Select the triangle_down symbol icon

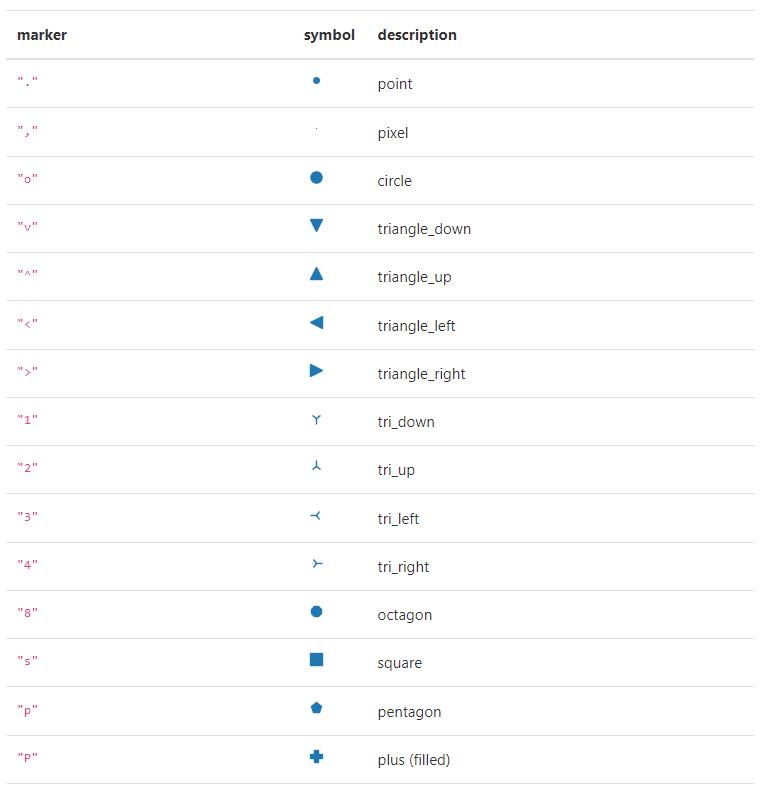click(316, 225)
